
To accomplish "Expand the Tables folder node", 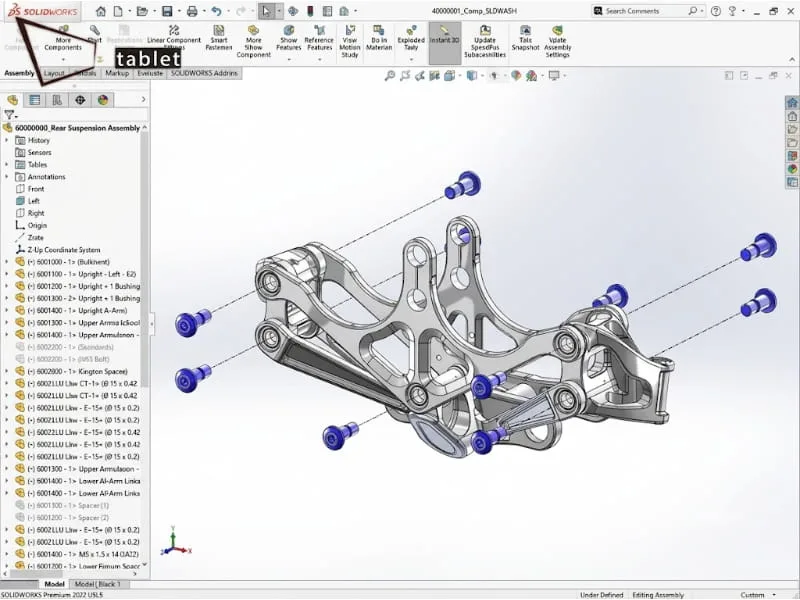I will [7, 164].
